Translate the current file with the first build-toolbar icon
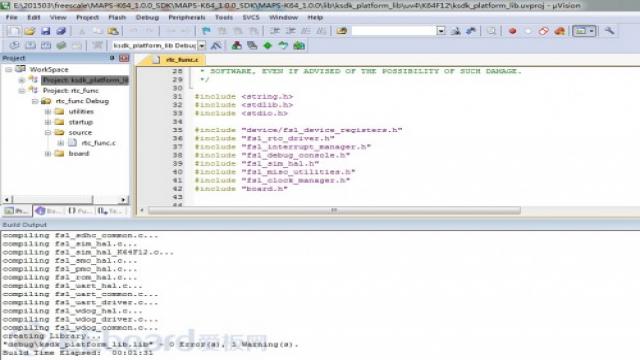 (14, 46)
